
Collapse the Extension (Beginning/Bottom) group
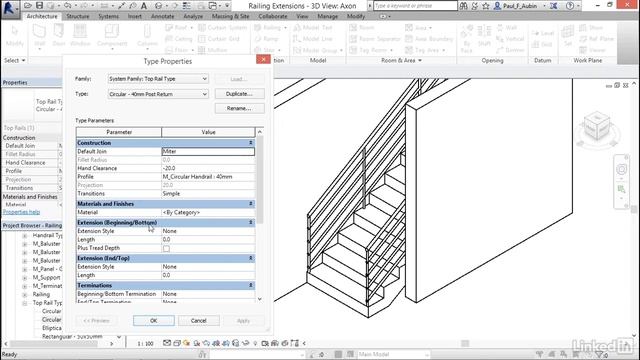[x=251, y=222]
